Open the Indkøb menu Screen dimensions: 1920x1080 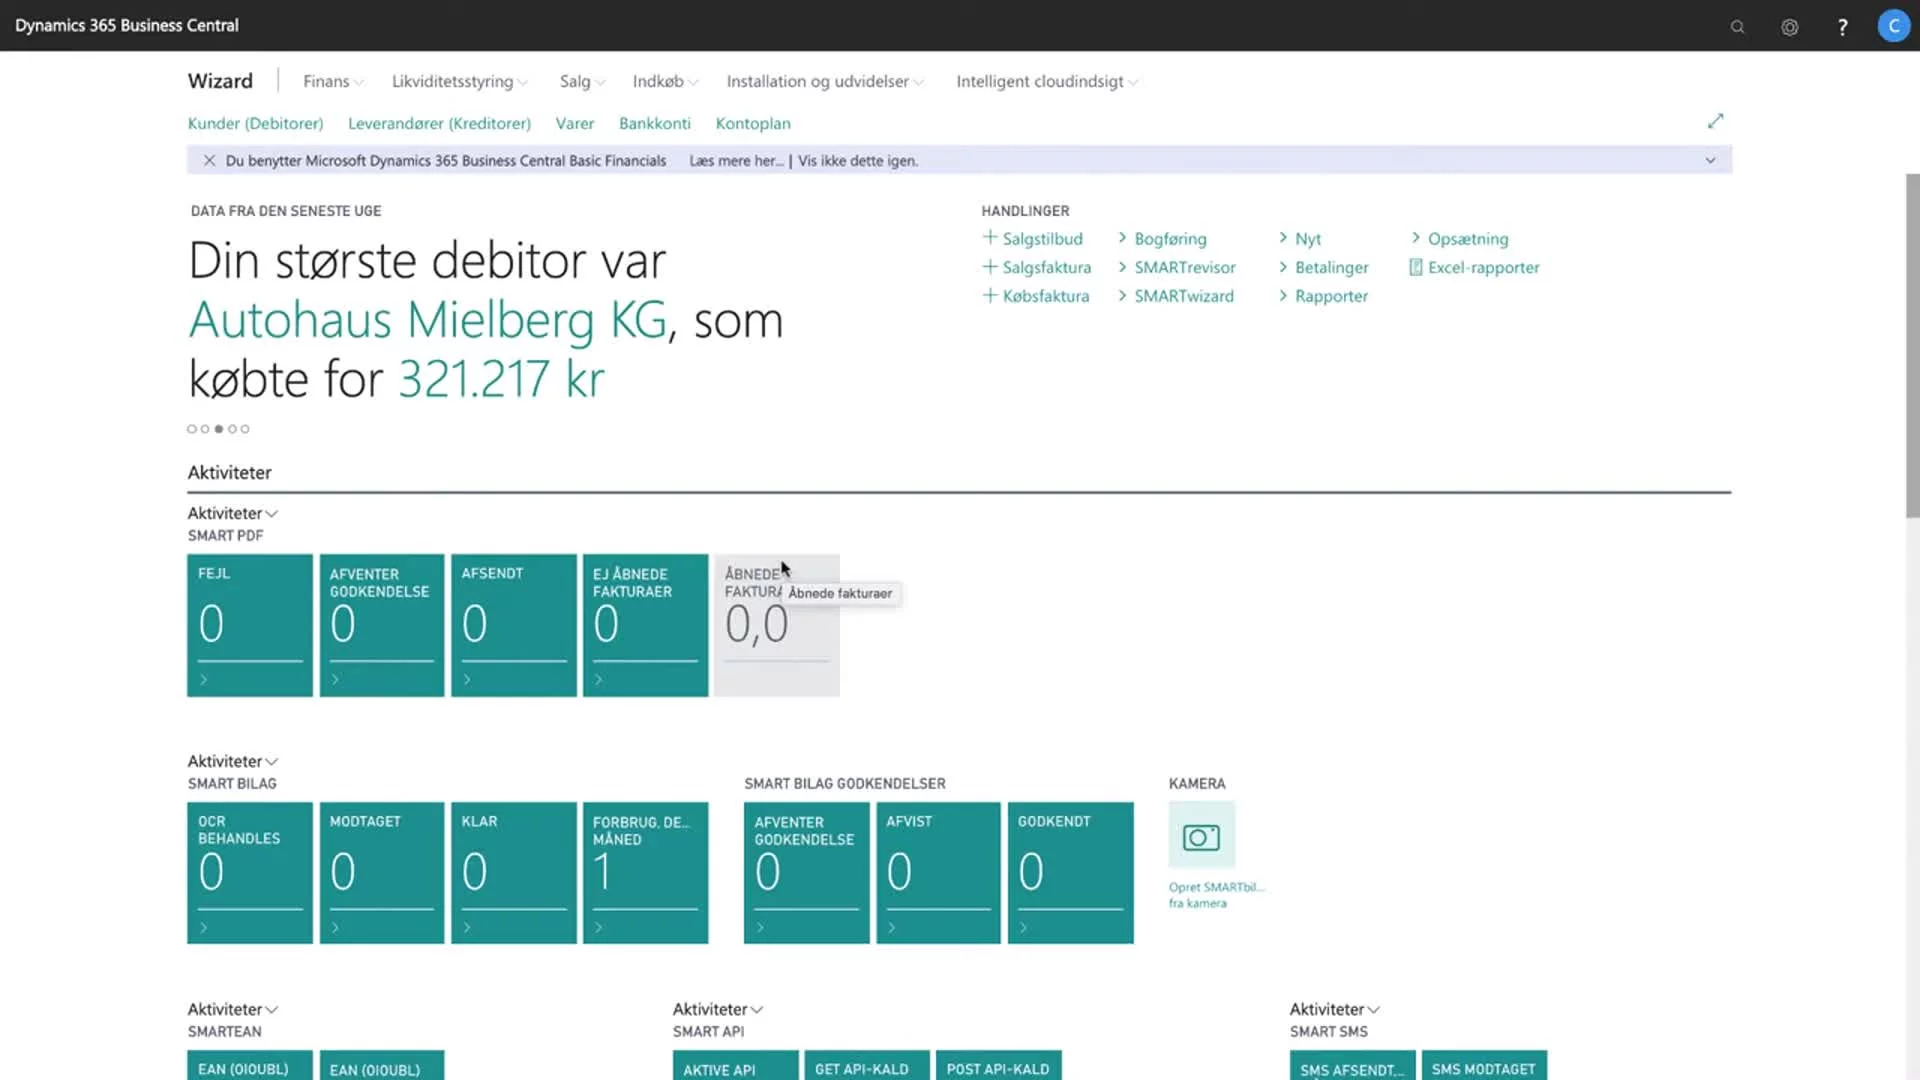coord(665,81)
